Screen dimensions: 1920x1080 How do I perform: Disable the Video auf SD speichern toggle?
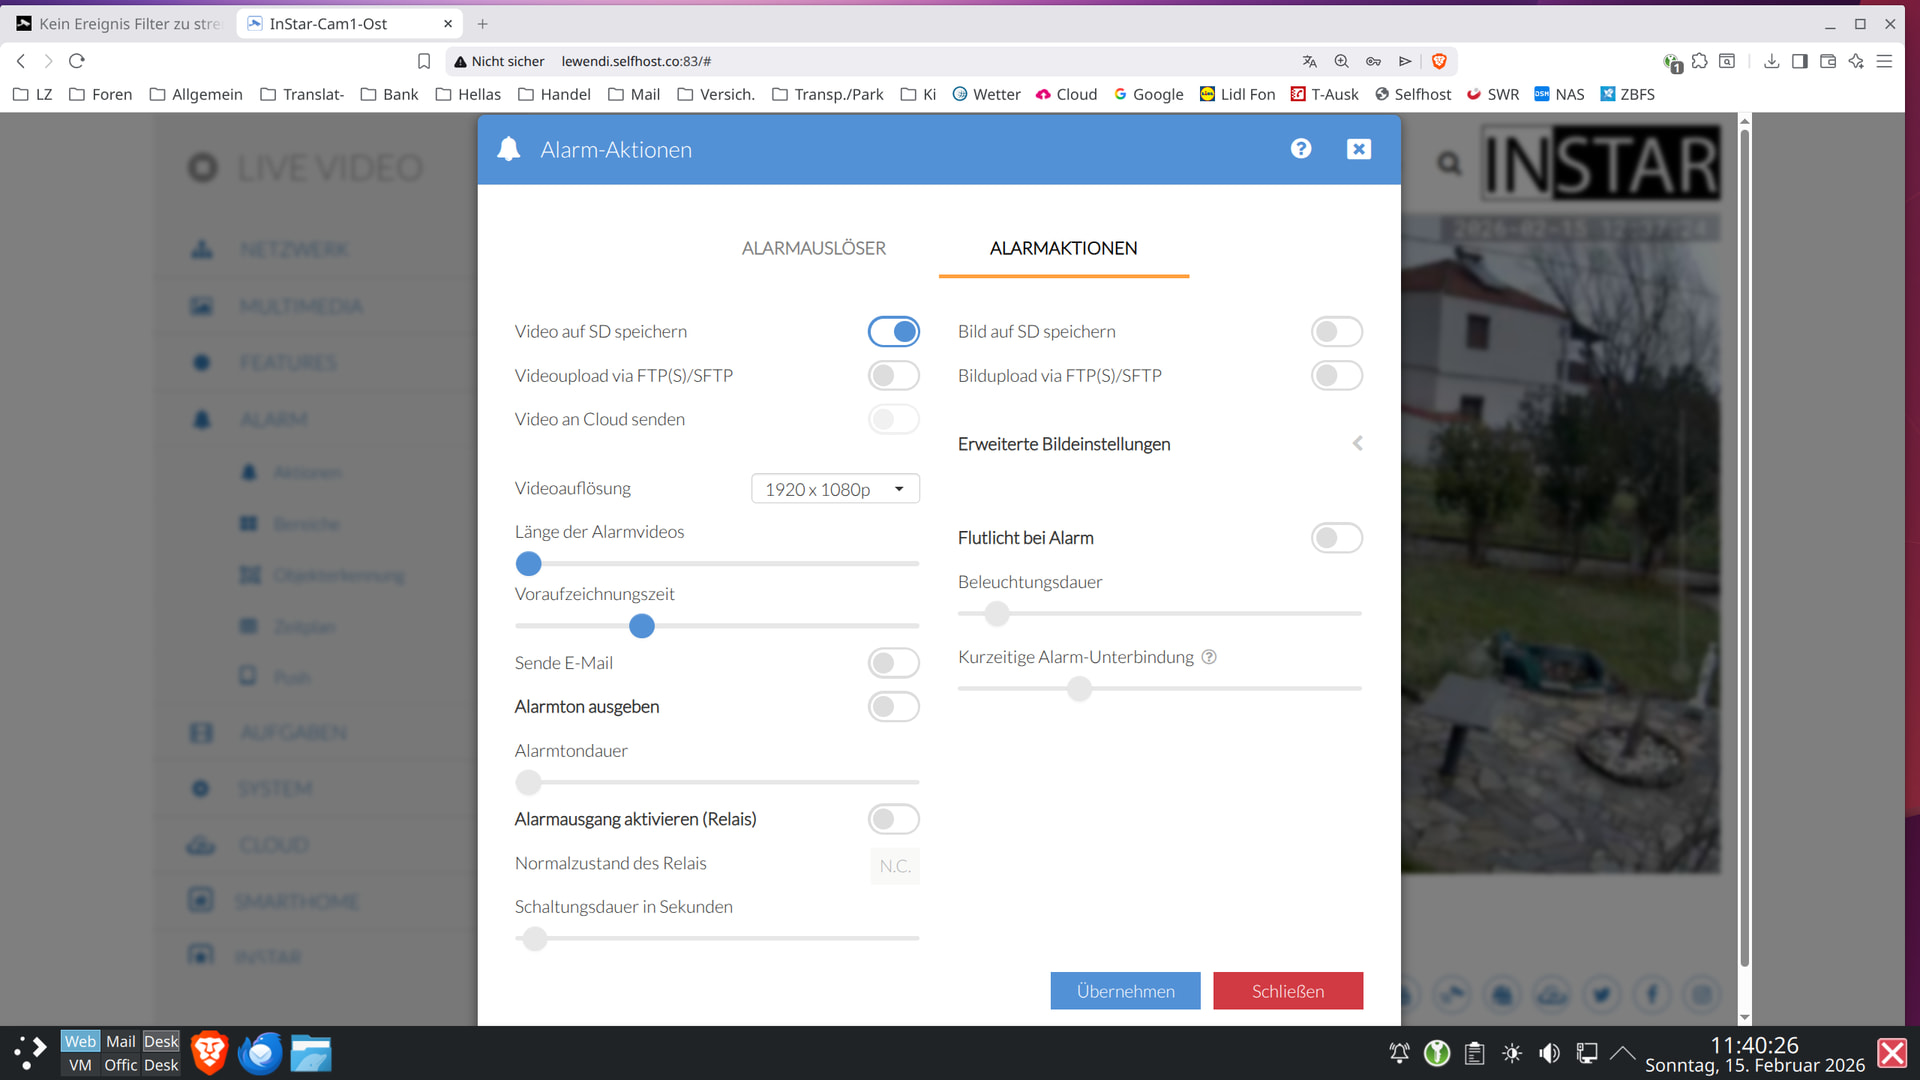893,331
